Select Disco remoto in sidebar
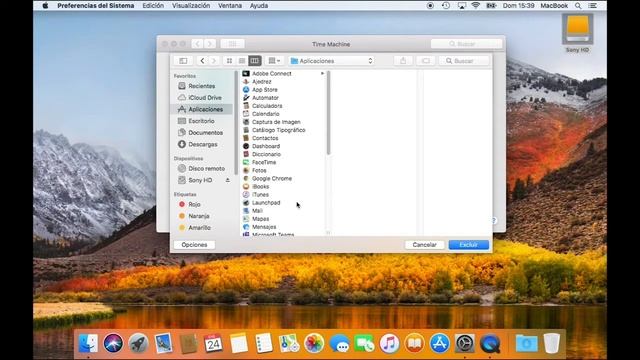The width and height of the screenshot is (640, 360). (202, 168)
